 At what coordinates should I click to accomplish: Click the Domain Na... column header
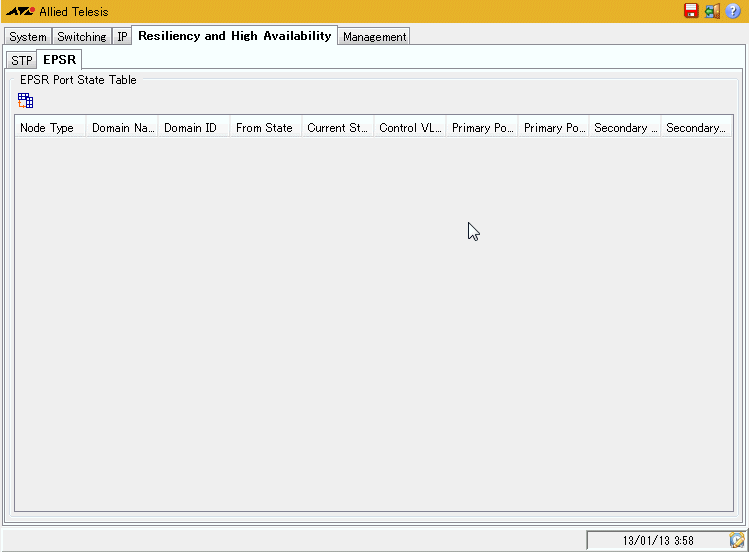122,128
